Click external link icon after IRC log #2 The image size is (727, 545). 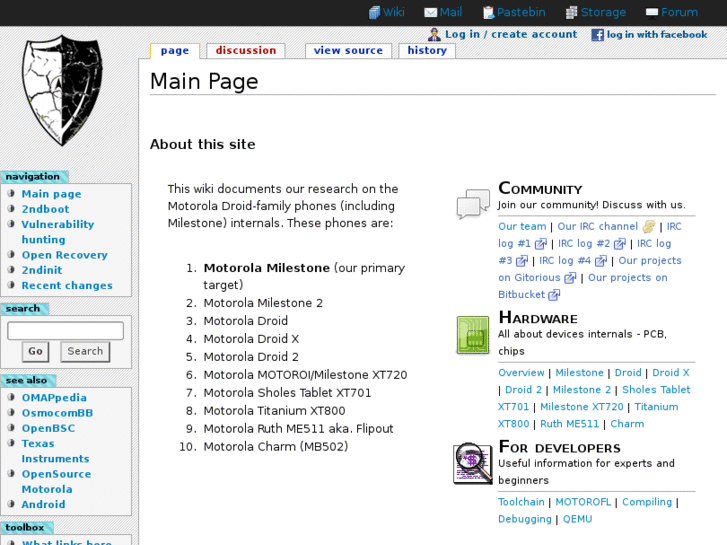pyautogui.click(x=620, y=244)
